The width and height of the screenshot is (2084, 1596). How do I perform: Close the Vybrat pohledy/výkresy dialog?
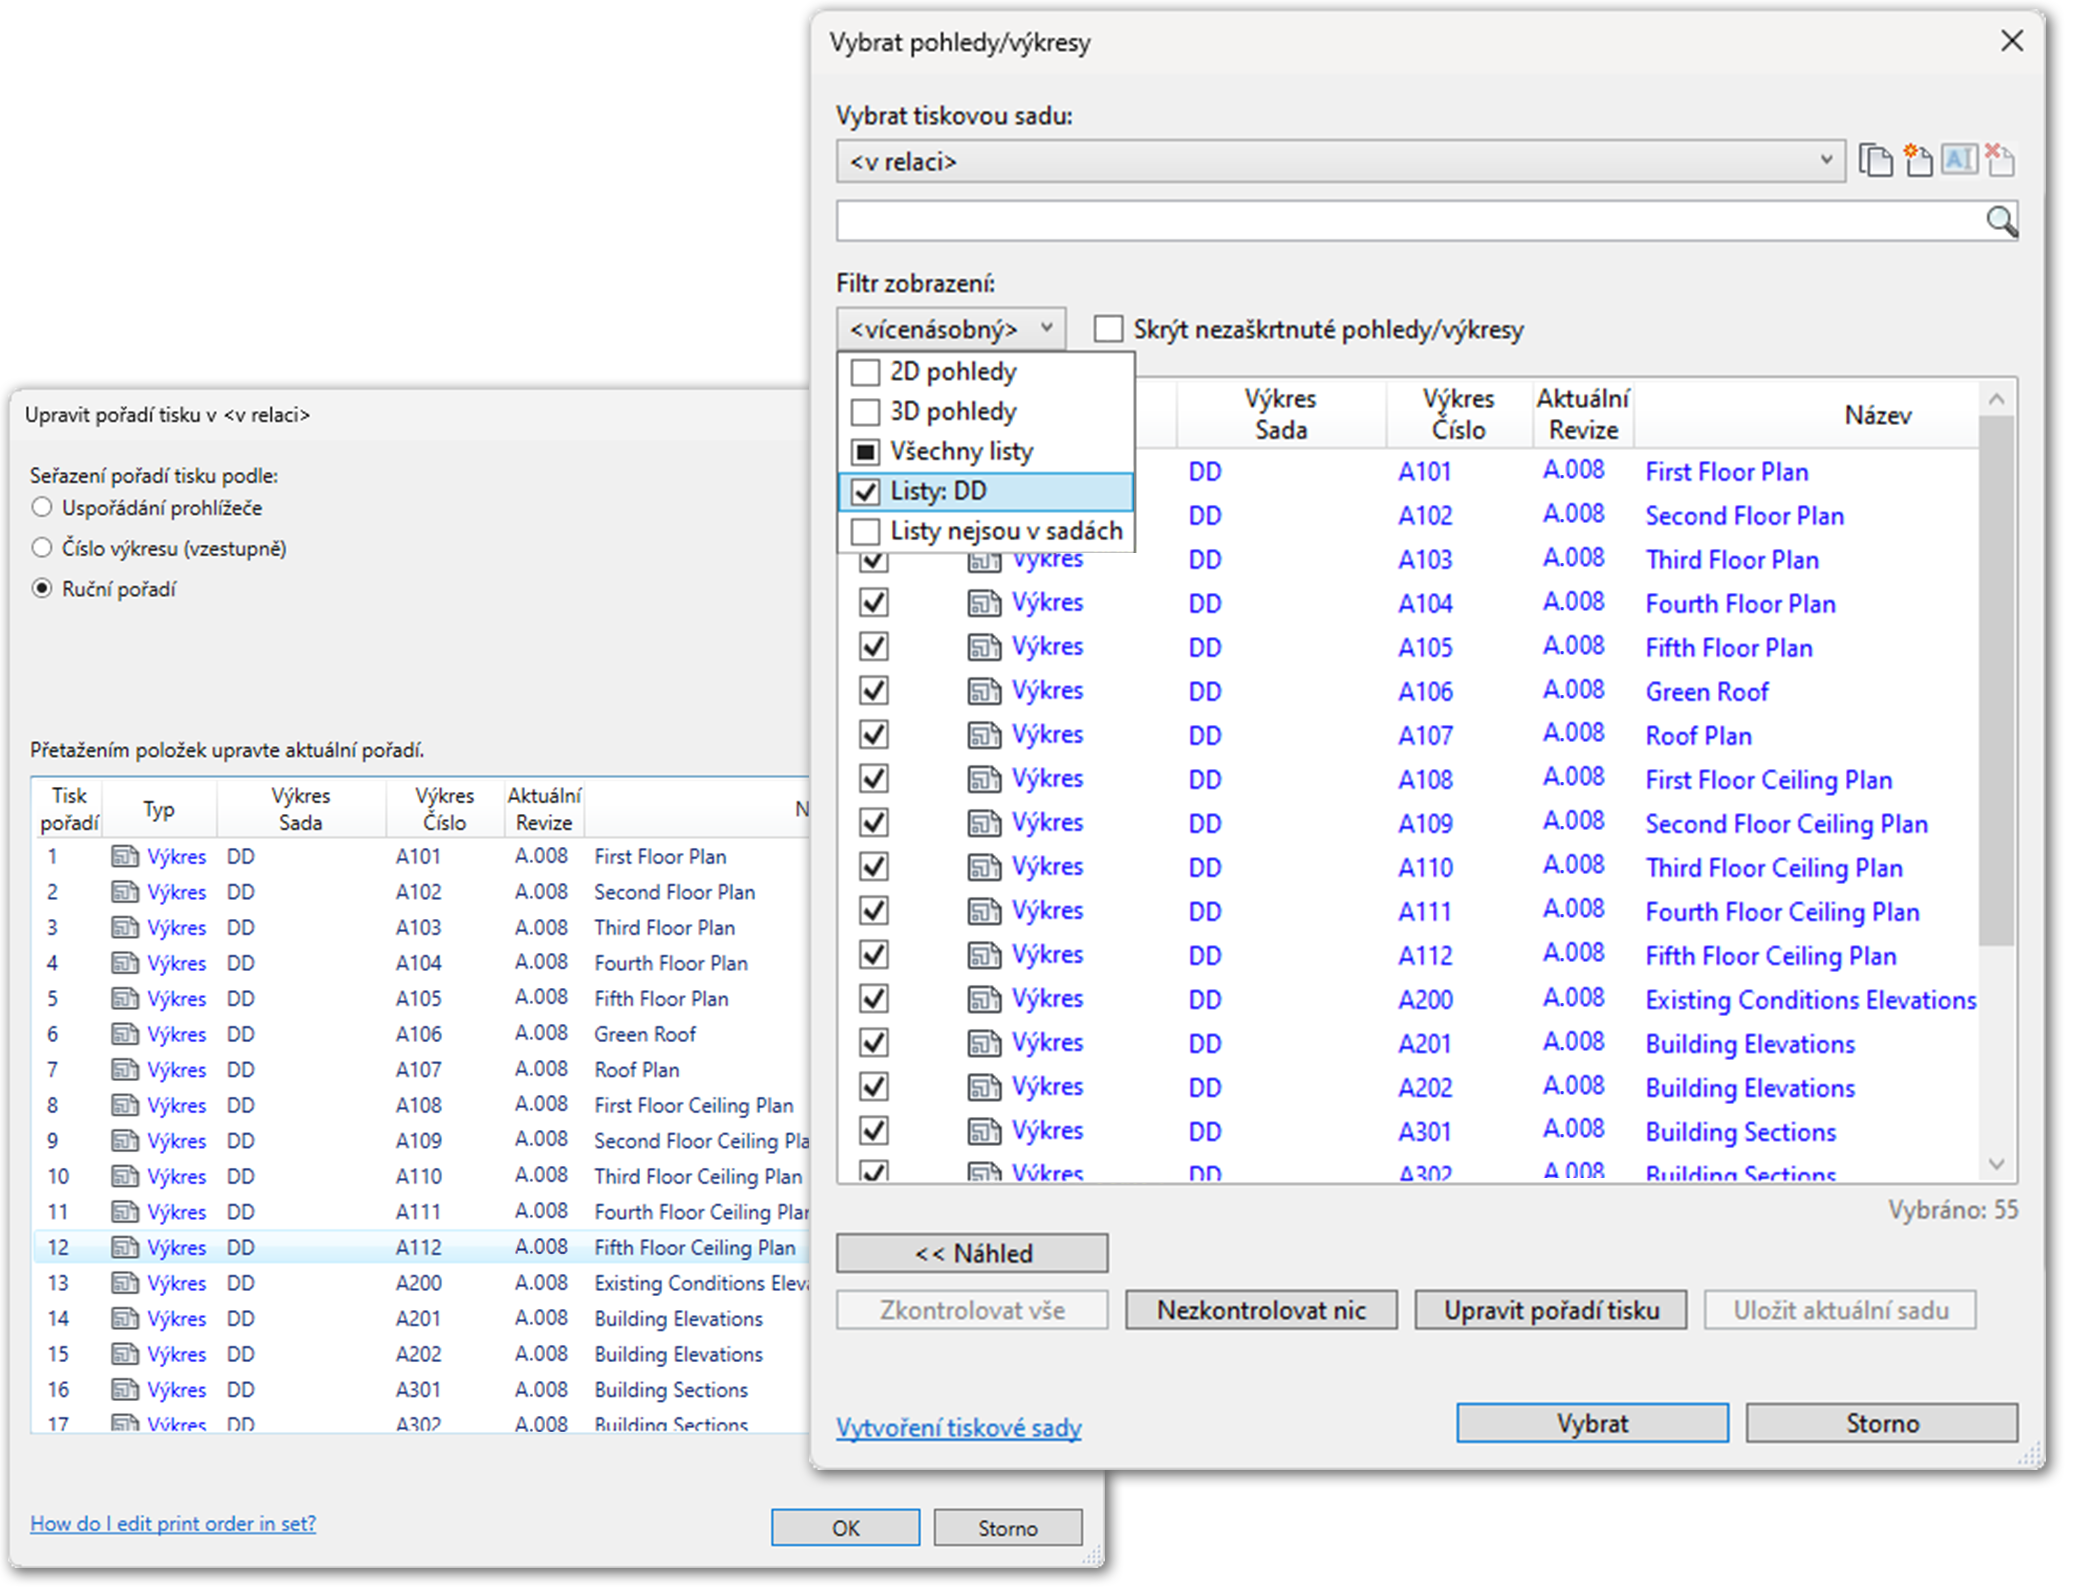[x=2012, y=41]
